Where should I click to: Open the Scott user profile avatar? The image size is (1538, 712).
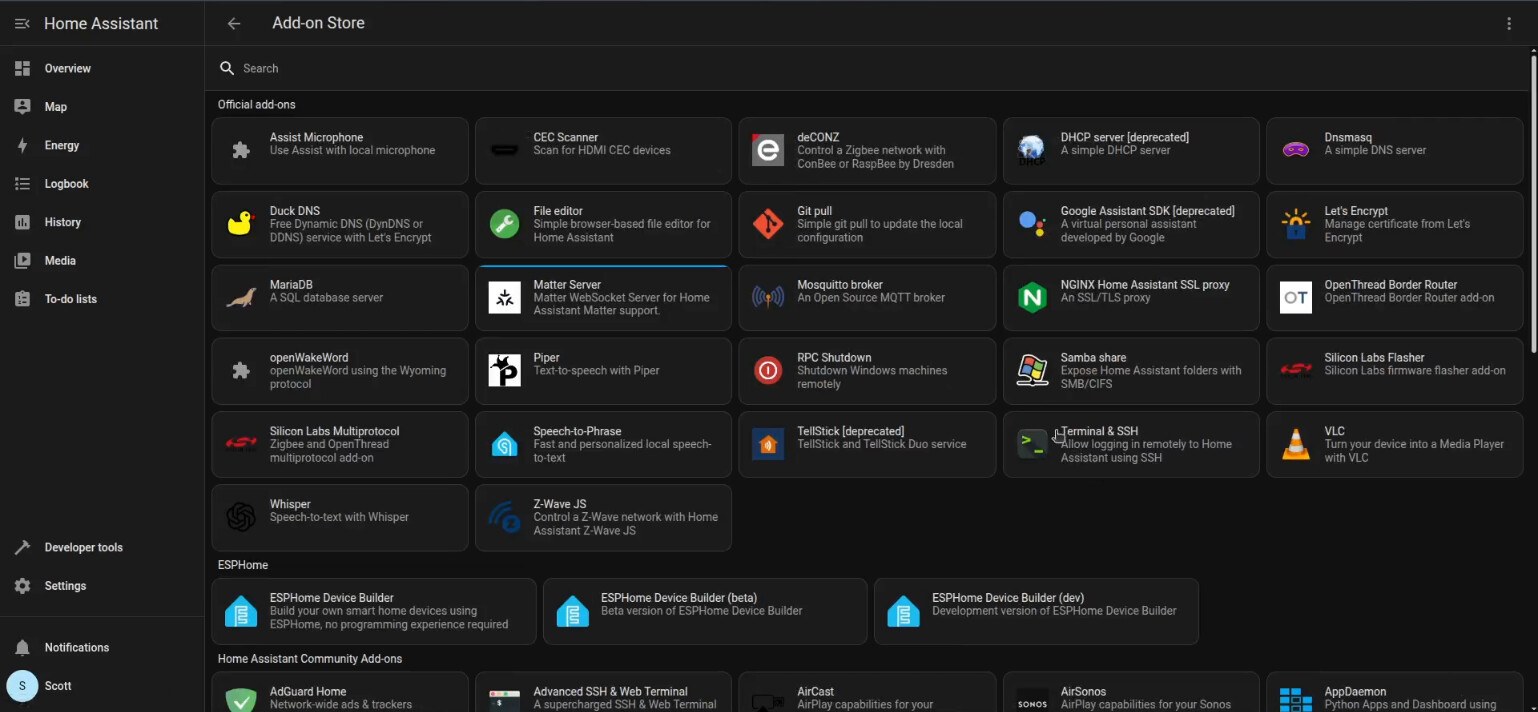[22, 686]
